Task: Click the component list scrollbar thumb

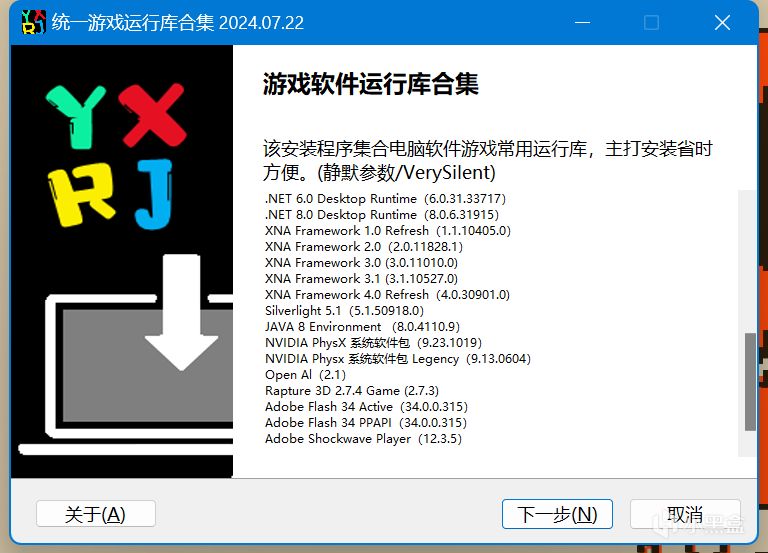Action: (x=750, y=382)
